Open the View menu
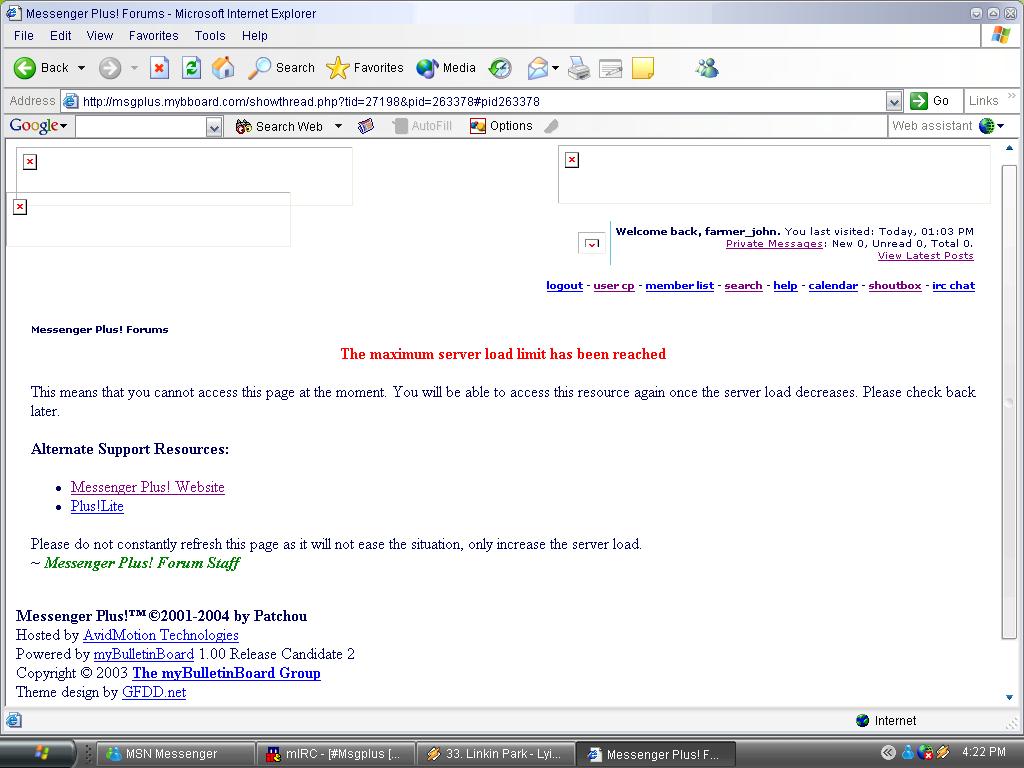1024x768 pixels. coord(100,36)
